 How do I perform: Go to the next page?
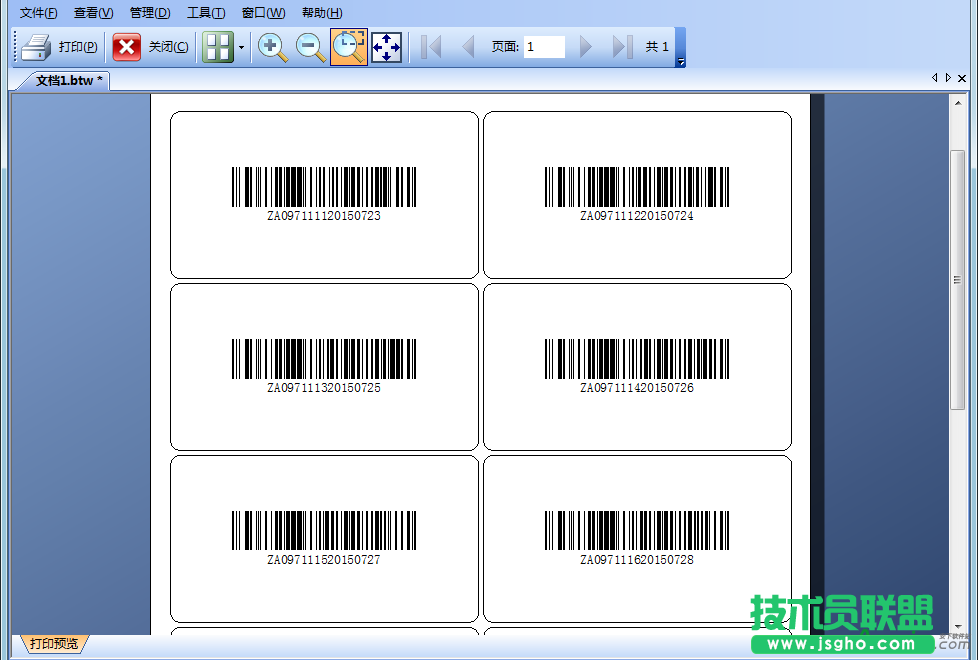click(x=586, y=47)
